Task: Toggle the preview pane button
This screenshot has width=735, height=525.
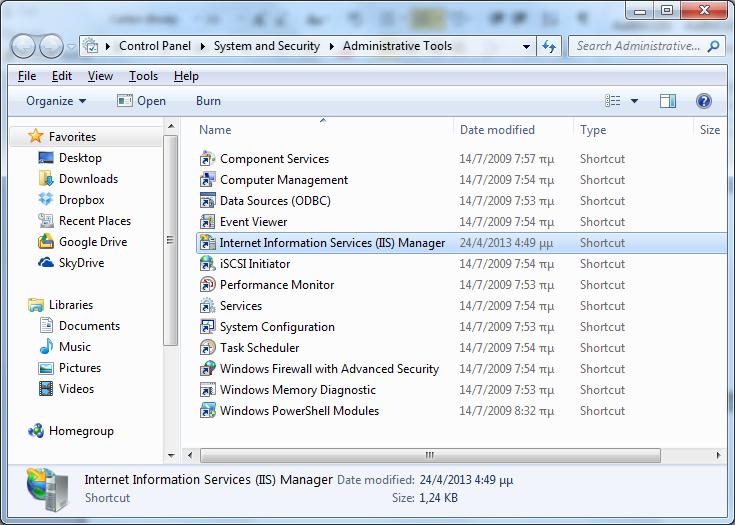Action: (668, 101)
